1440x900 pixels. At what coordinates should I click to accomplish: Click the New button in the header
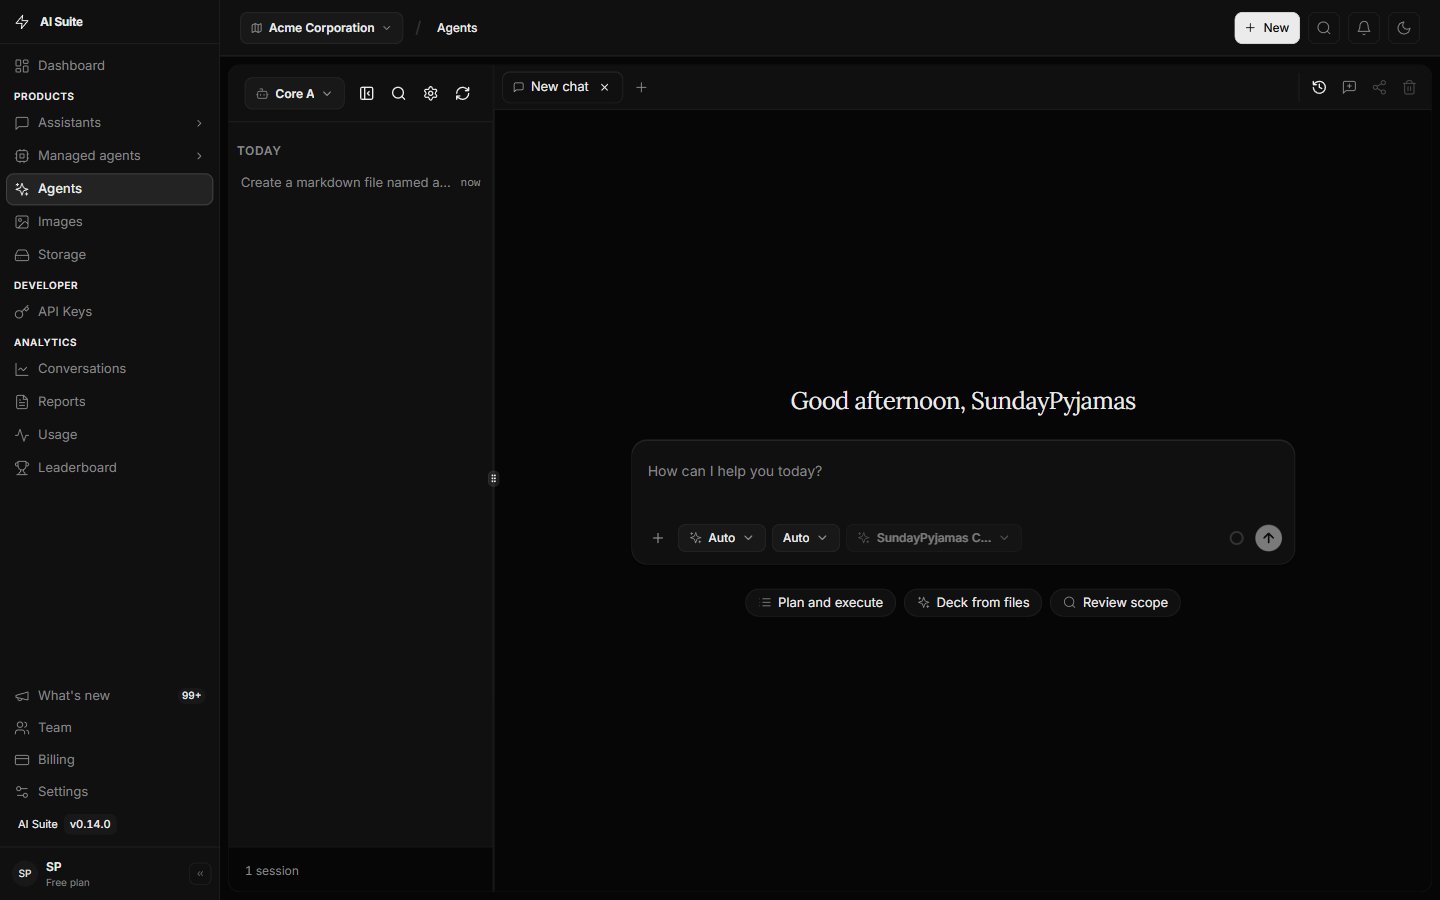(1267, 28)
